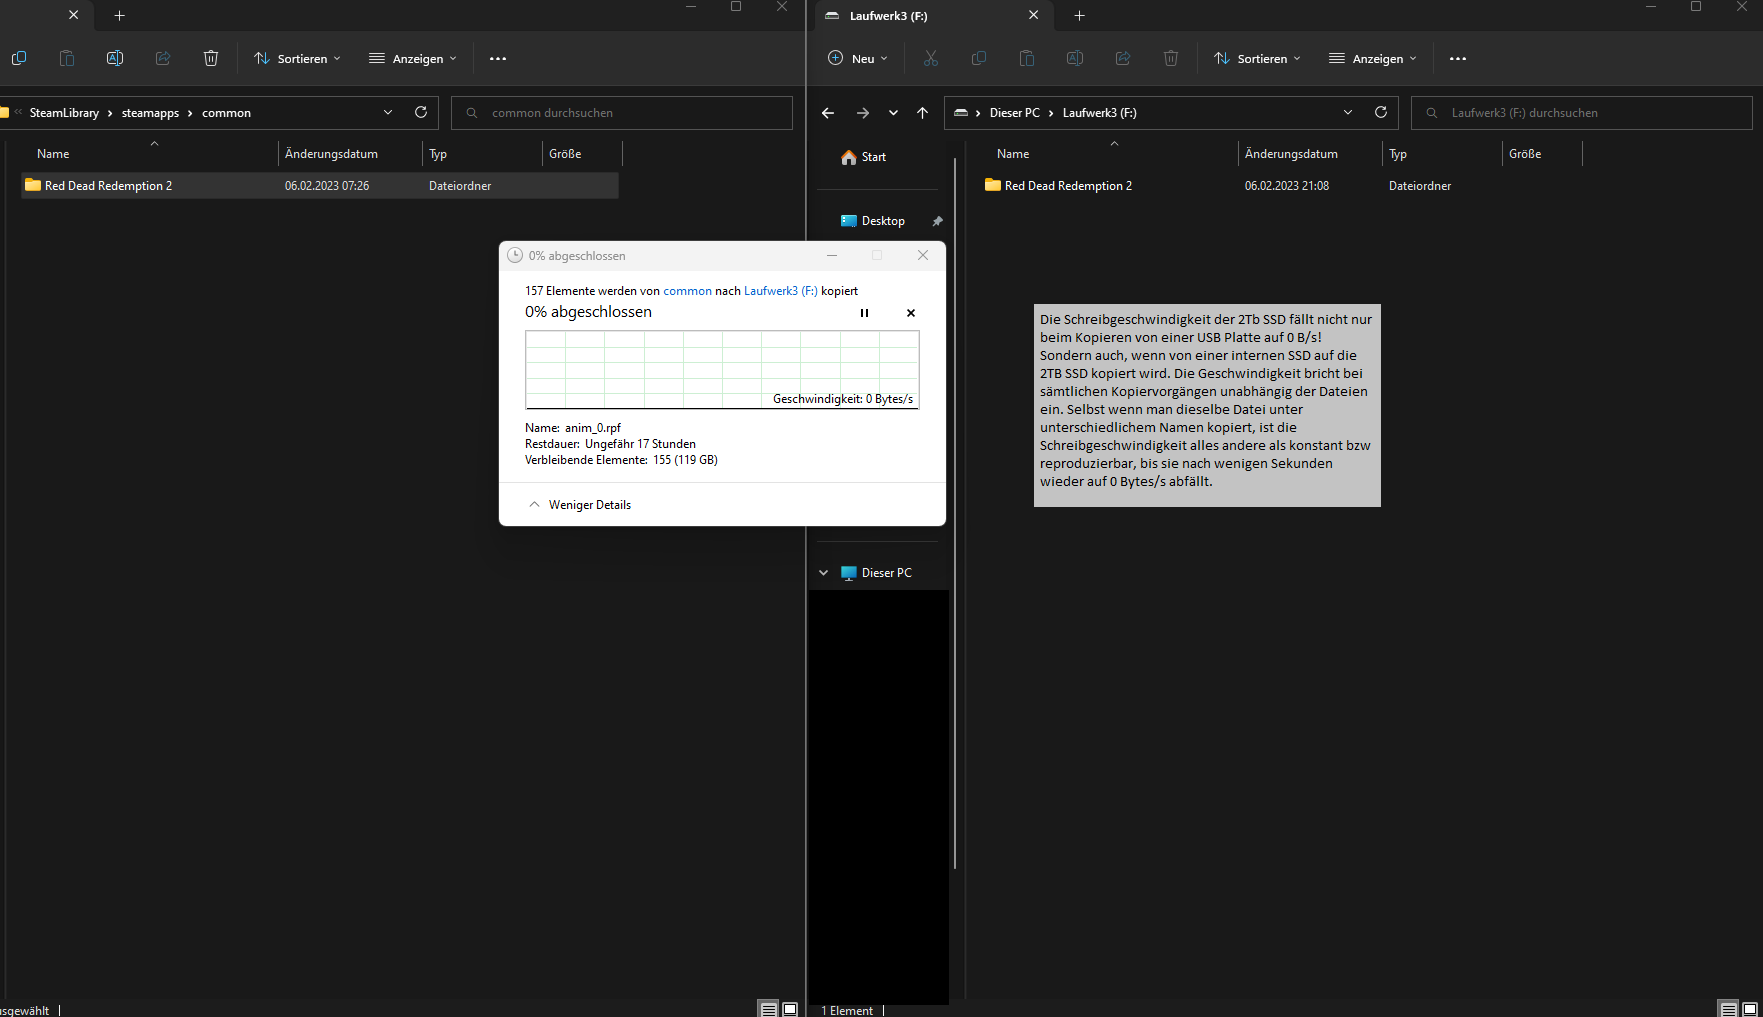1763x1017 pixels.
Task: Switch left window to large thumbnails view
Action: coord(790,1009)
